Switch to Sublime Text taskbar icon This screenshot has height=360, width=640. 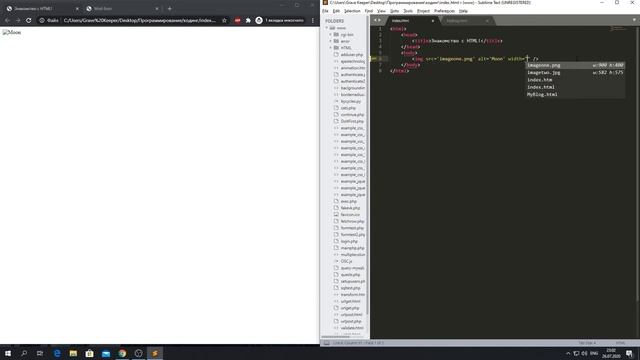(155, 353)
